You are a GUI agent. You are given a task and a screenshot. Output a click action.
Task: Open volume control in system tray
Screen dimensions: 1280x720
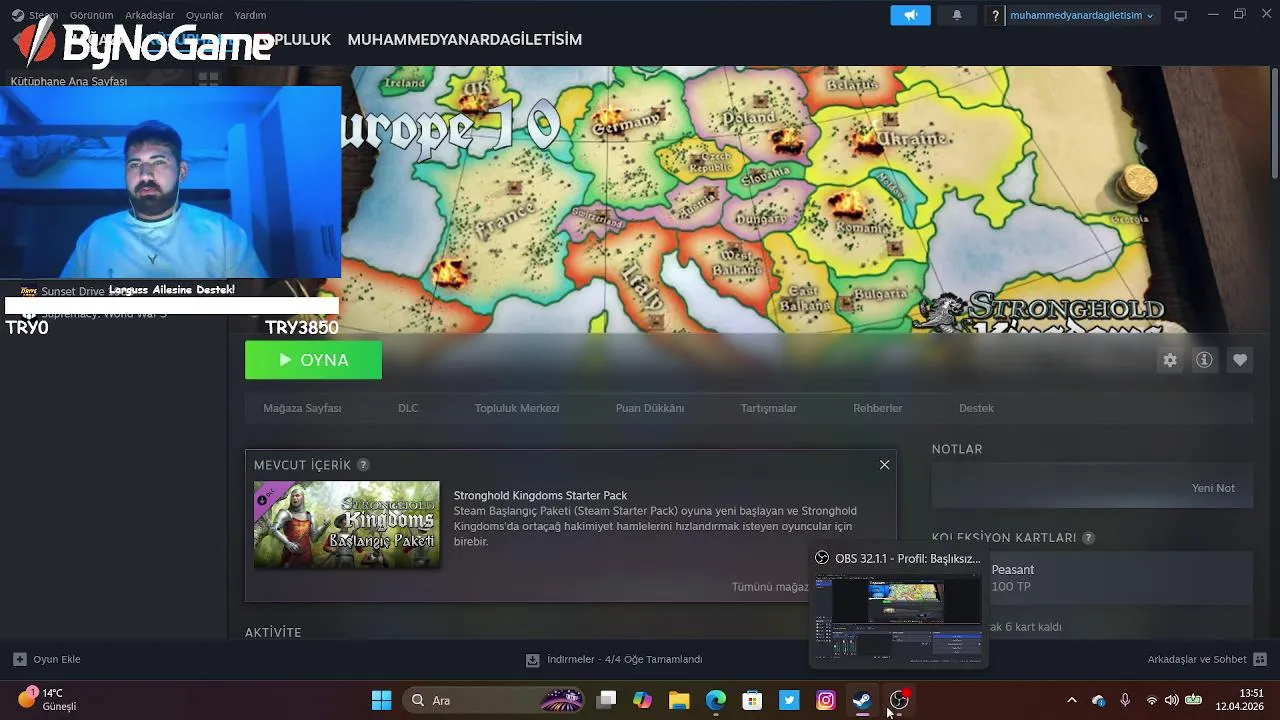tap(1172, 700)
